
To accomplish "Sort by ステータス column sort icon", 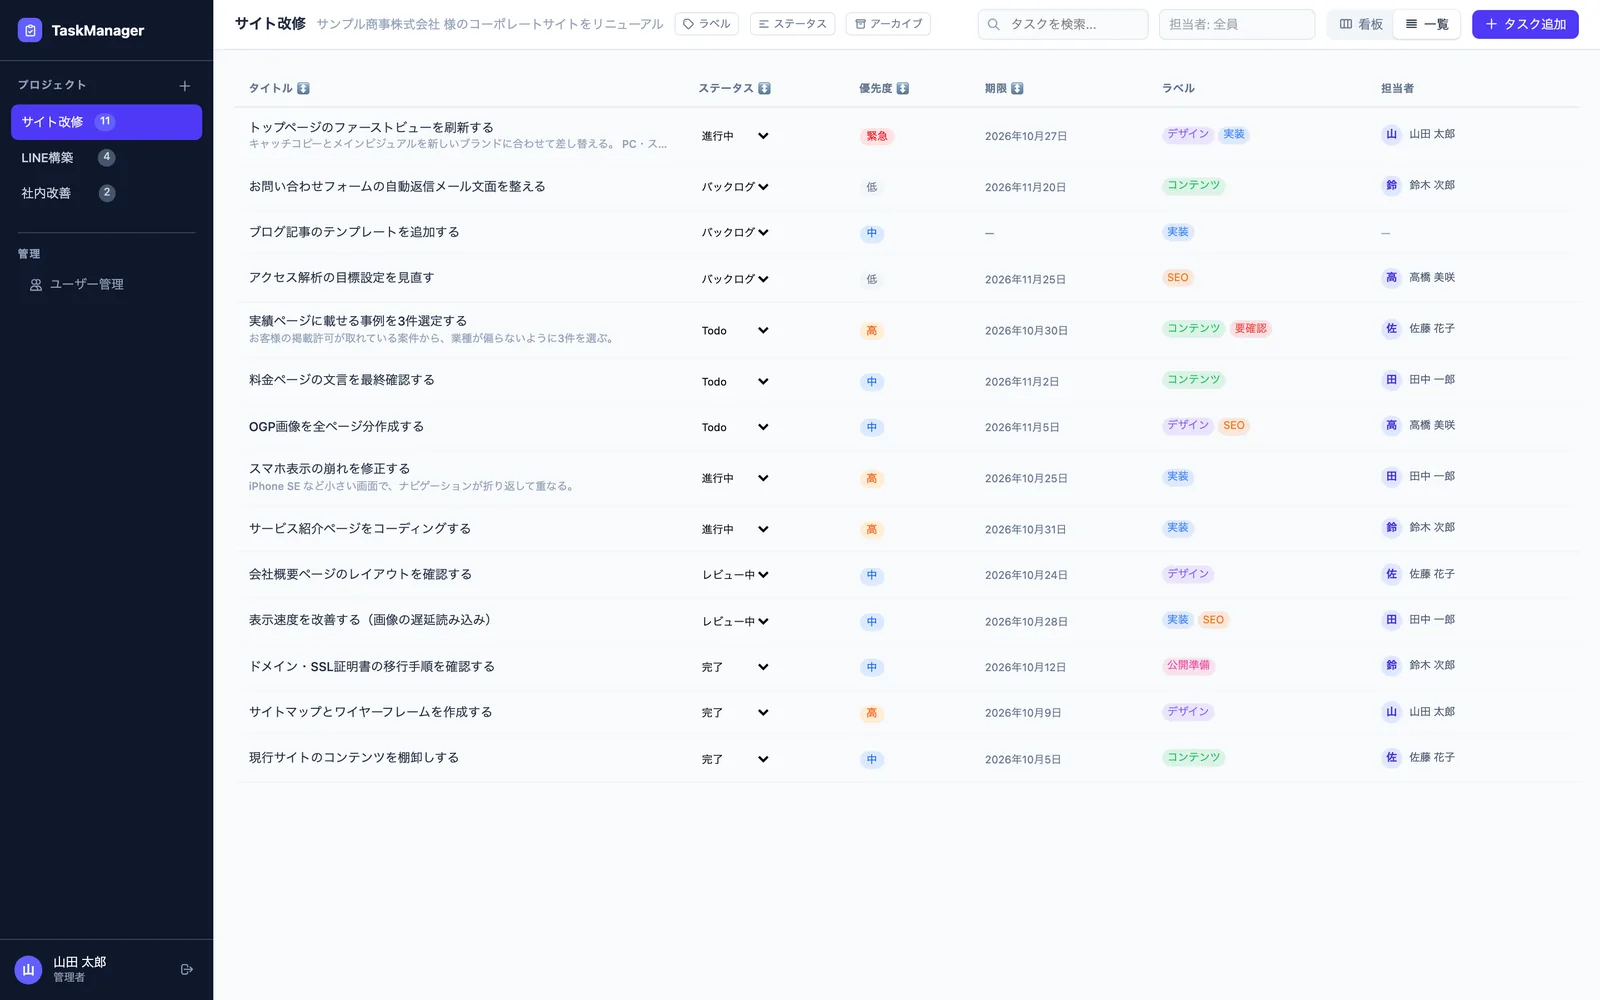I will pos(764,88).
